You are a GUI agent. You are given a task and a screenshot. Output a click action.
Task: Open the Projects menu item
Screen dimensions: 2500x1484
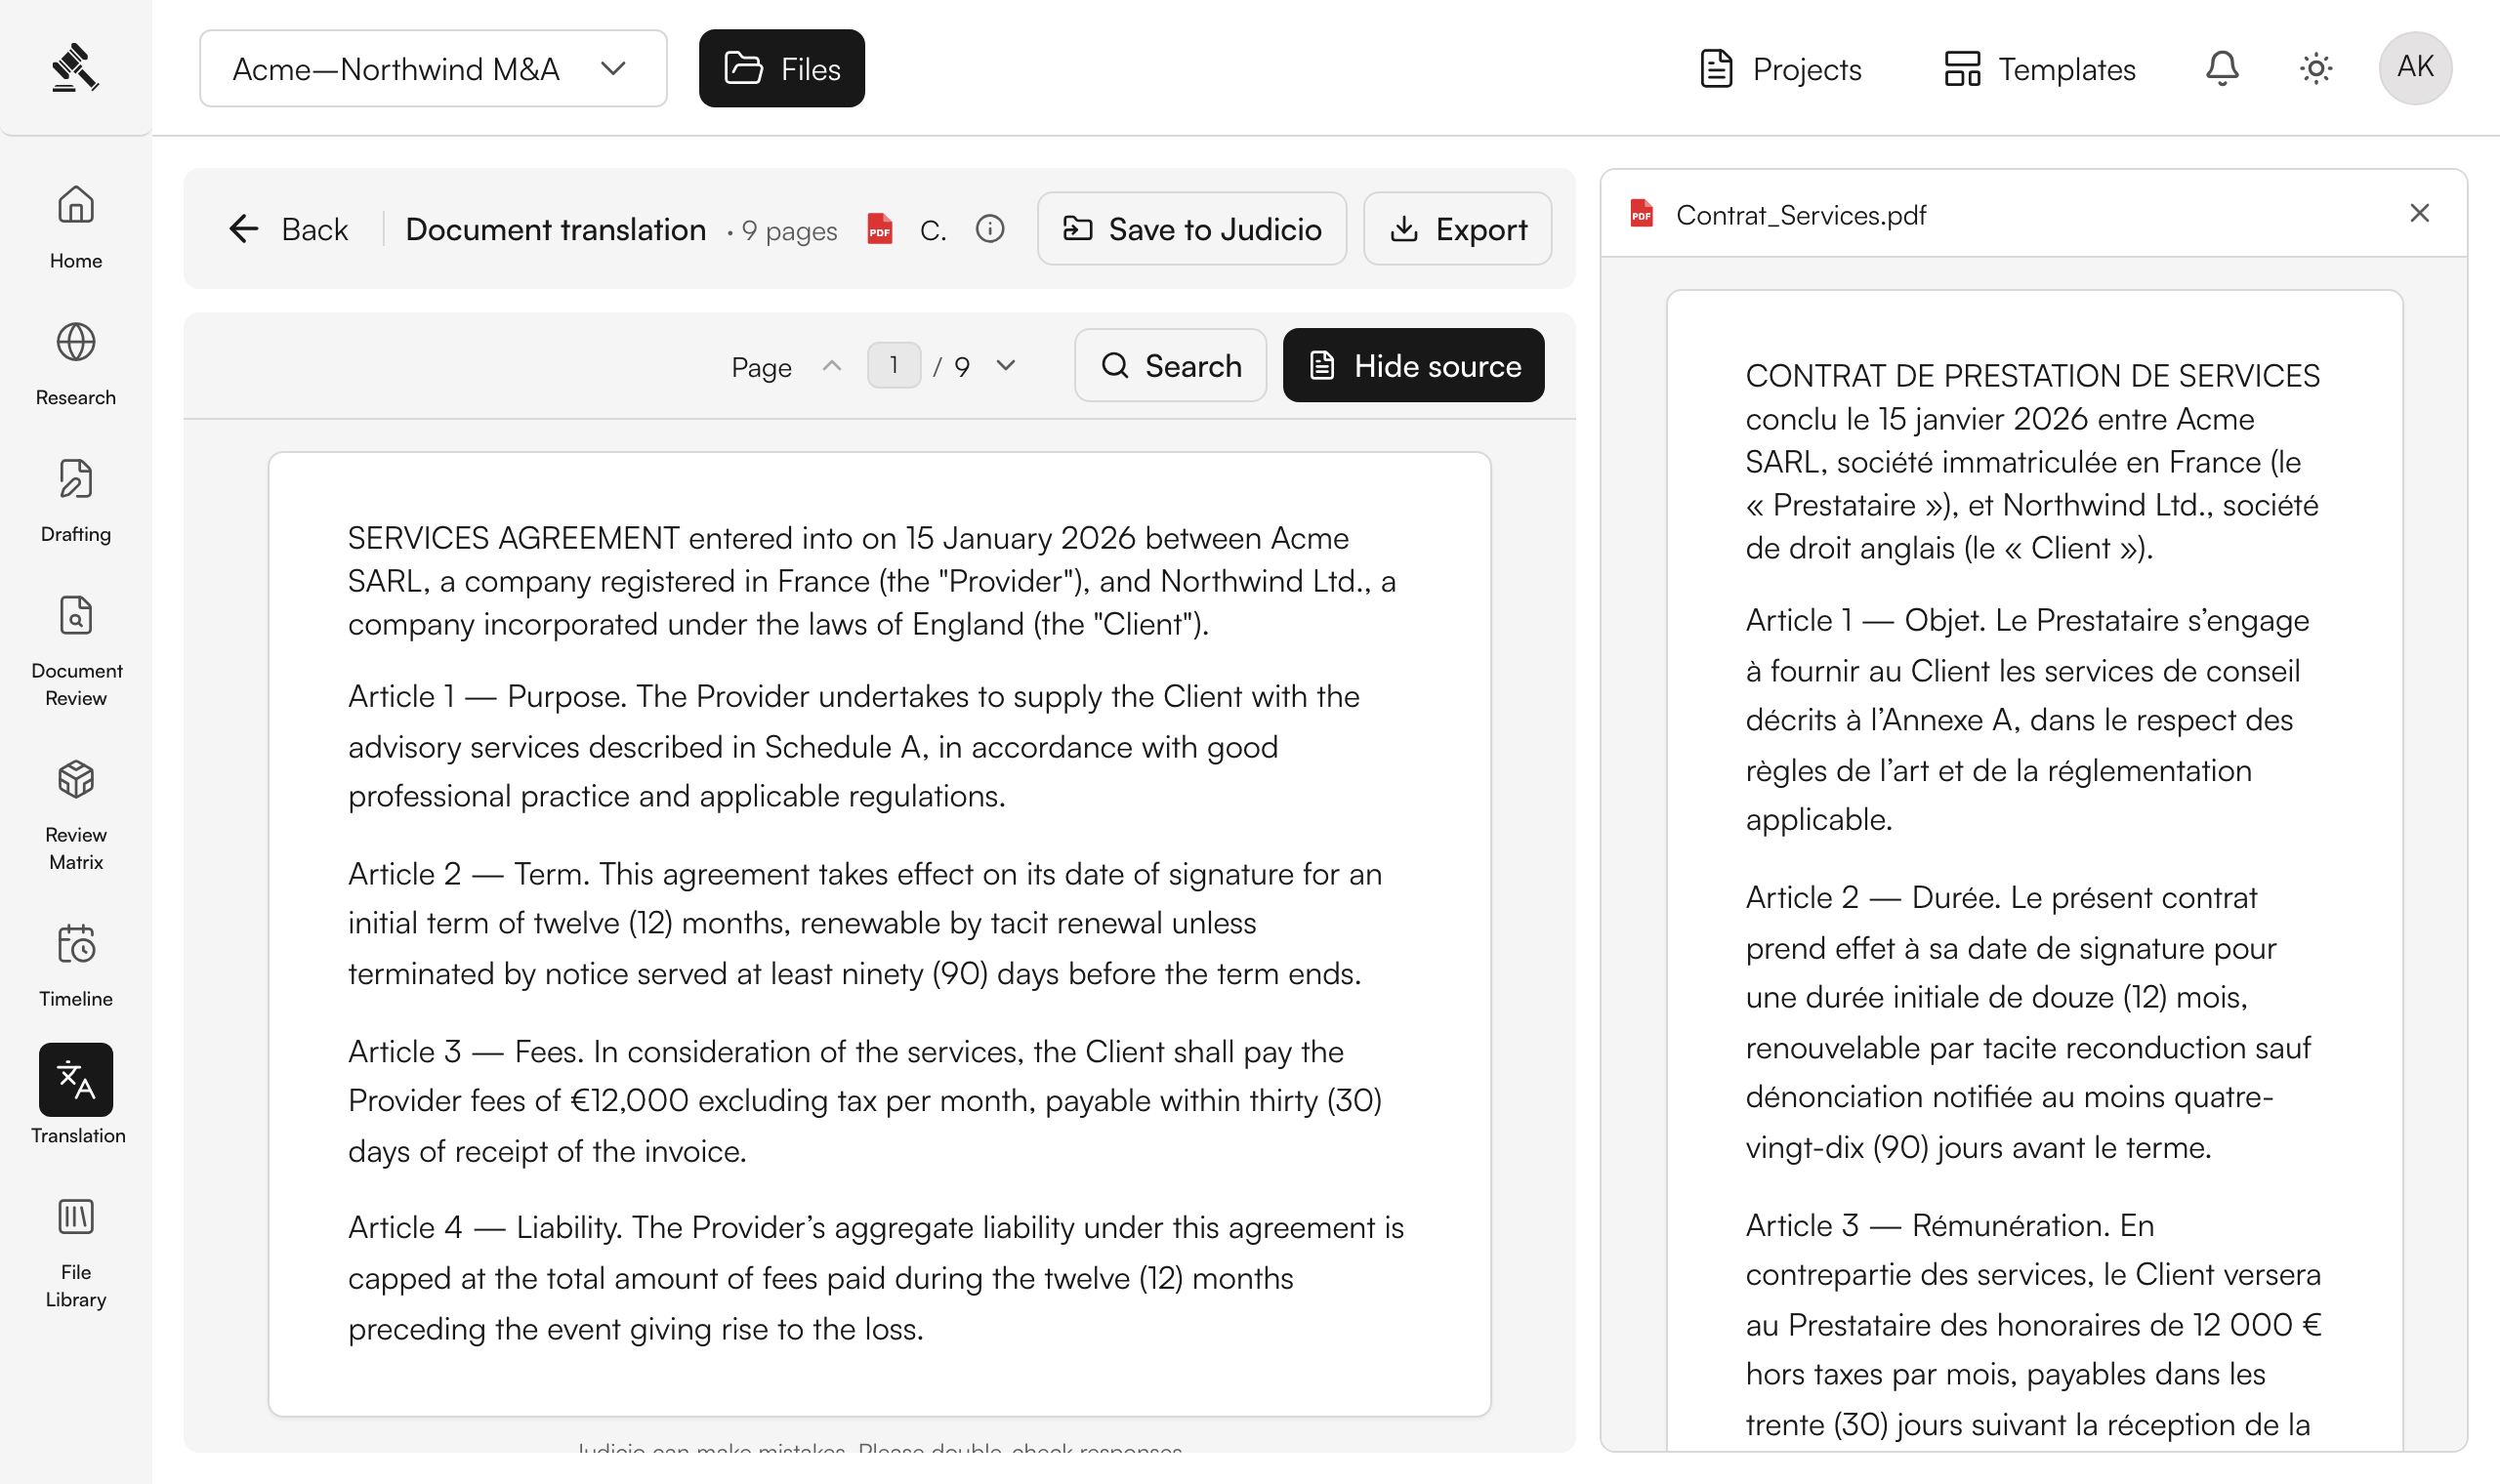coord(1781,68)
